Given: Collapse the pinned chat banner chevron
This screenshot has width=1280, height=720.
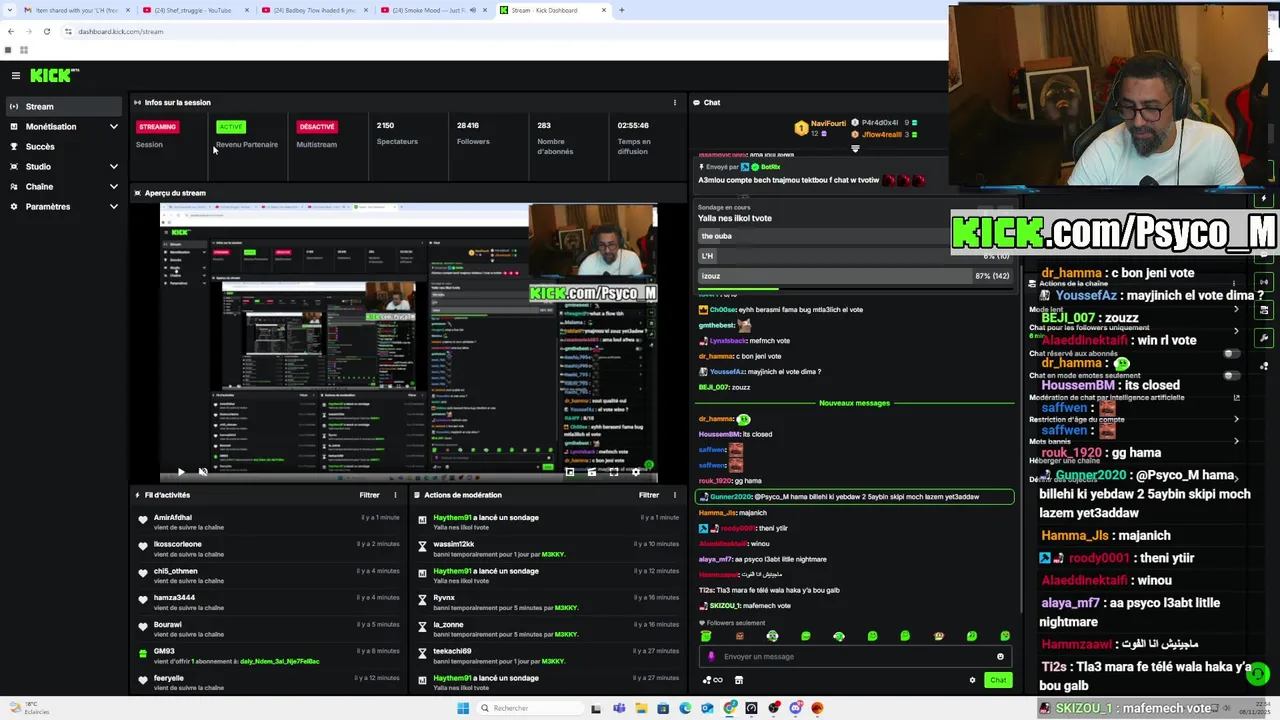Looking at the screenshot, I should click(x=855, y=149).
